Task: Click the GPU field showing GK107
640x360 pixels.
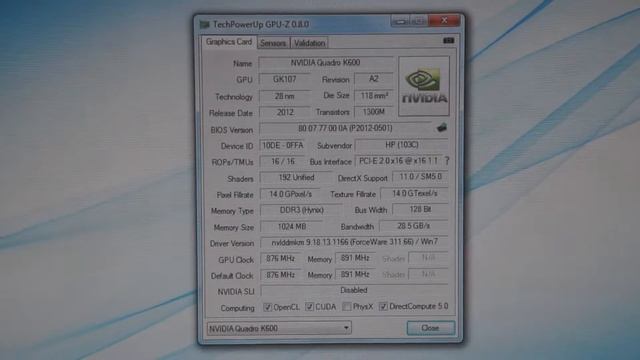Action: click(284, 79)
